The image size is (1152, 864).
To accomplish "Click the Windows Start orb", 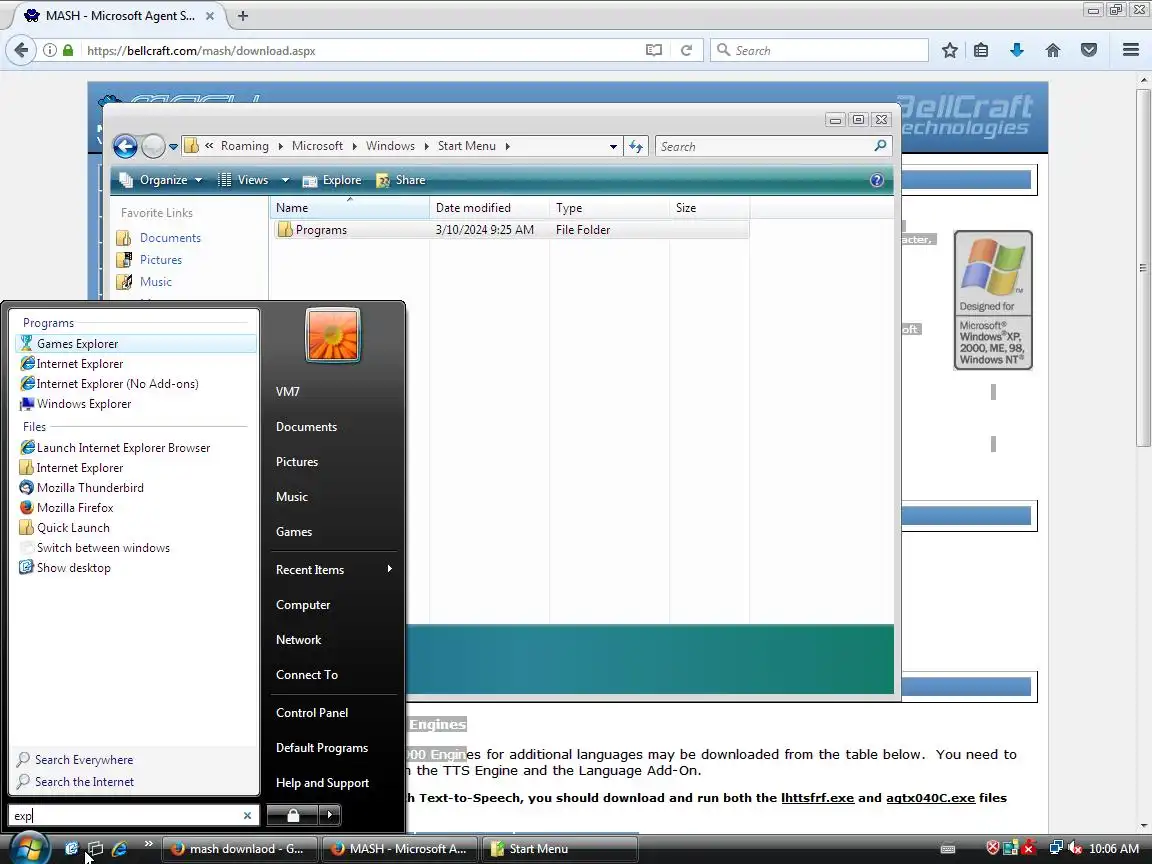I will [x=29, y=849].
